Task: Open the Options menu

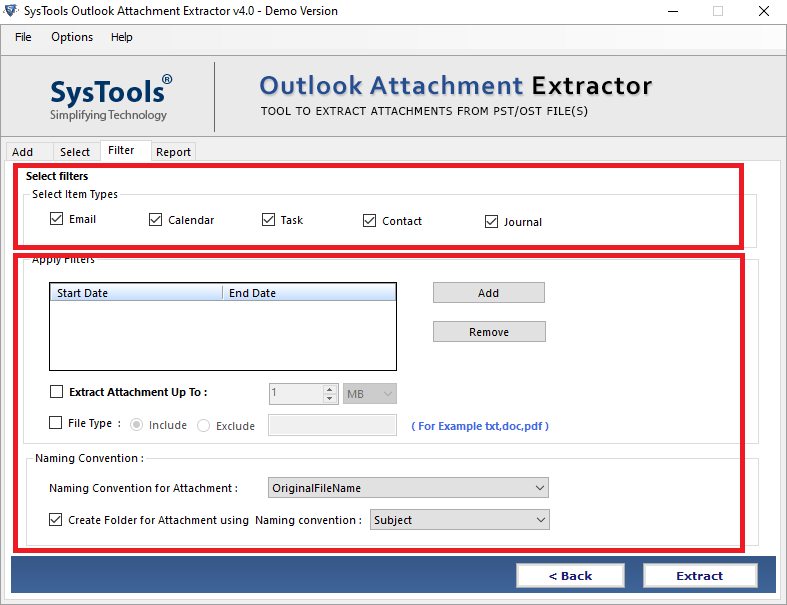Action: pyautogui.click(x=72, y=37)
